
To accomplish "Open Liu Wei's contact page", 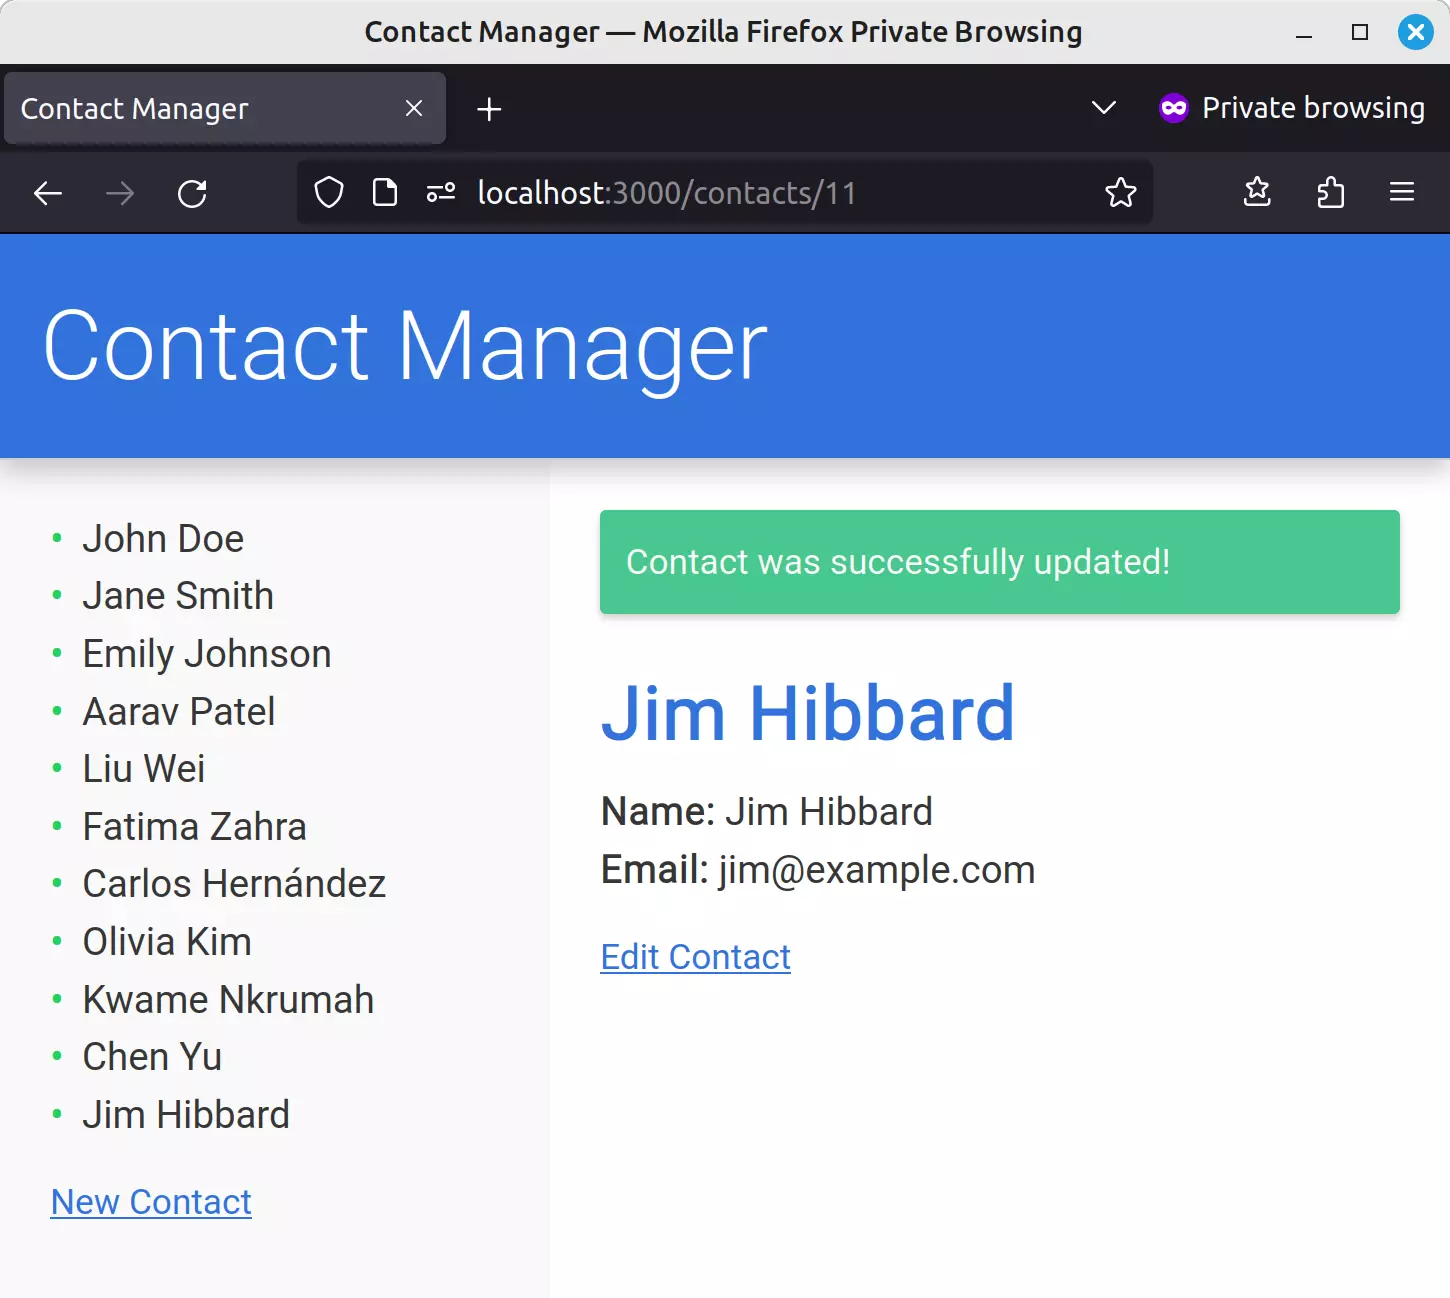I will [144, 769].
